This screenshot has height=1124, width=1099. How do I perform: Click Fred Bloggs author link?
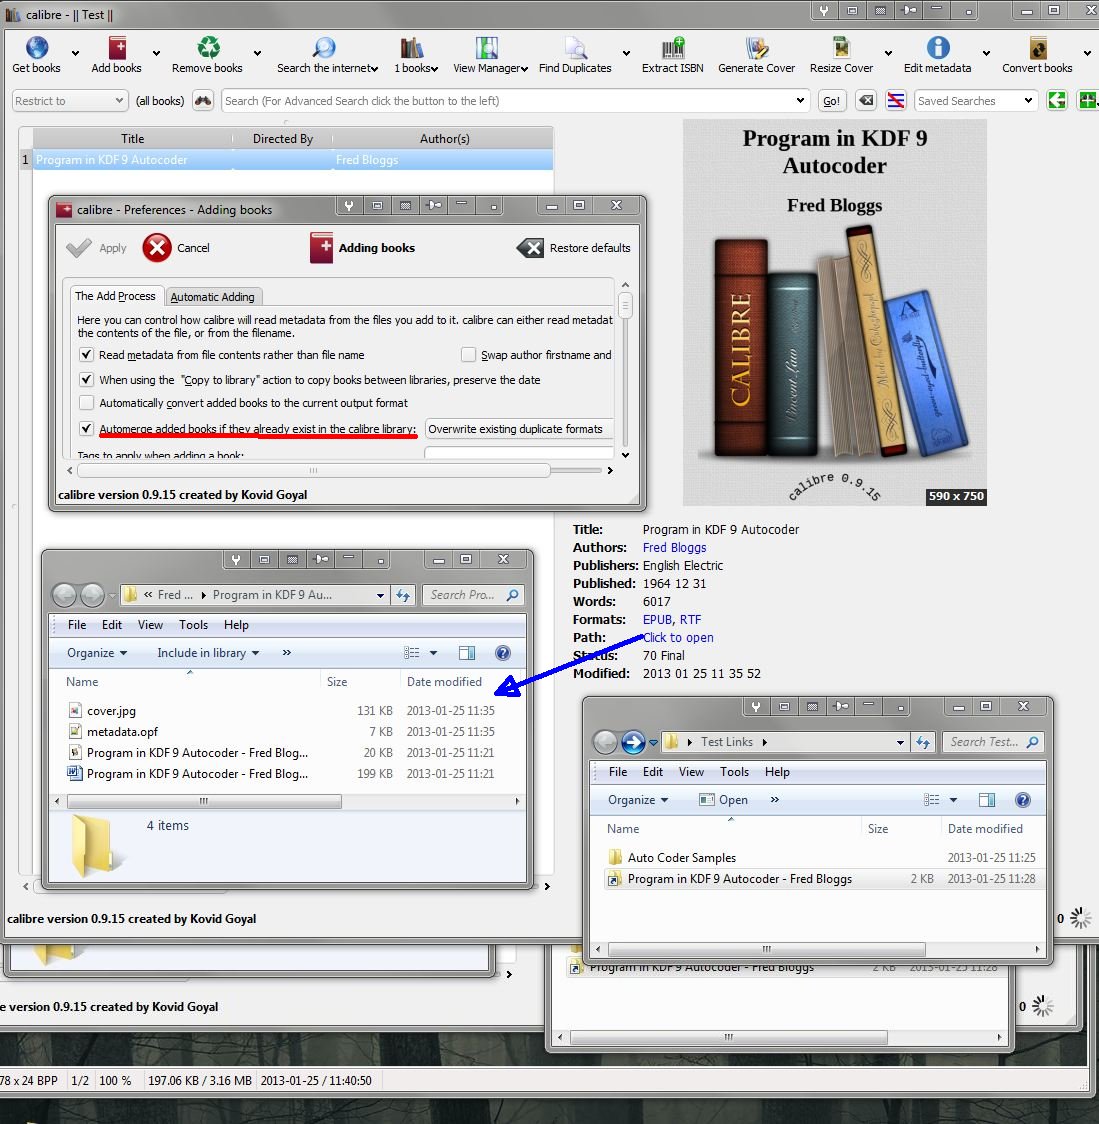(x=675, y=548)
